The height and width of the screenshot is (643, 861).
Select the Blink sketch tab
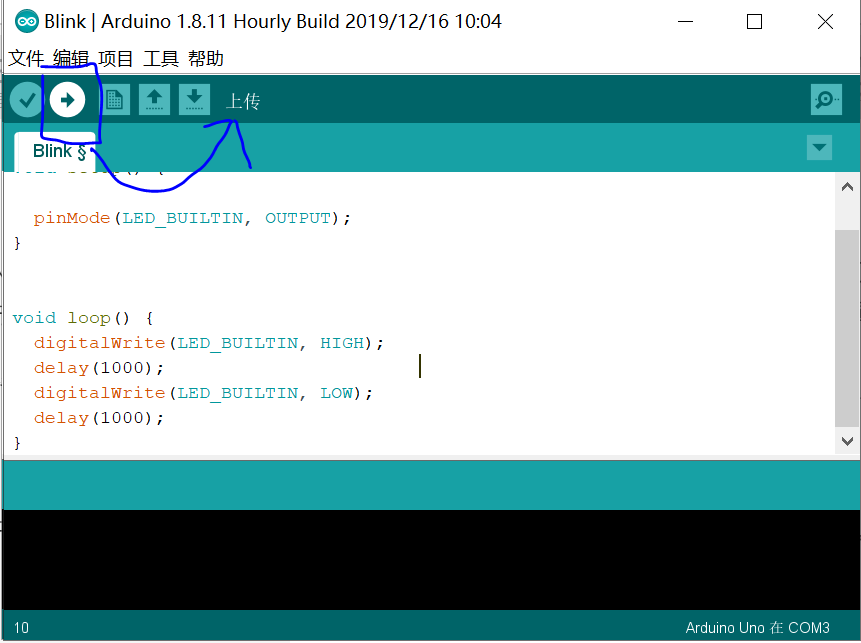(x=55, y=151)
